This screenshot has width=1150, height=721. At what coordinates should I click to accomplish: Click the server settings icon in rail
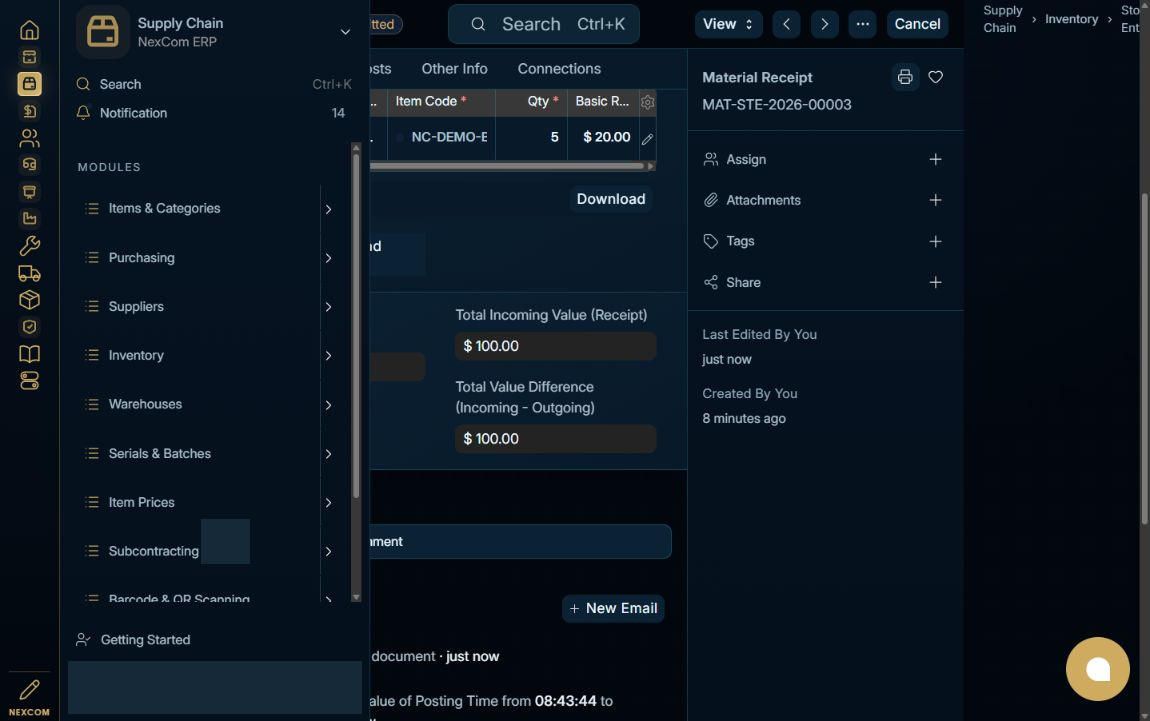[29, 381]
